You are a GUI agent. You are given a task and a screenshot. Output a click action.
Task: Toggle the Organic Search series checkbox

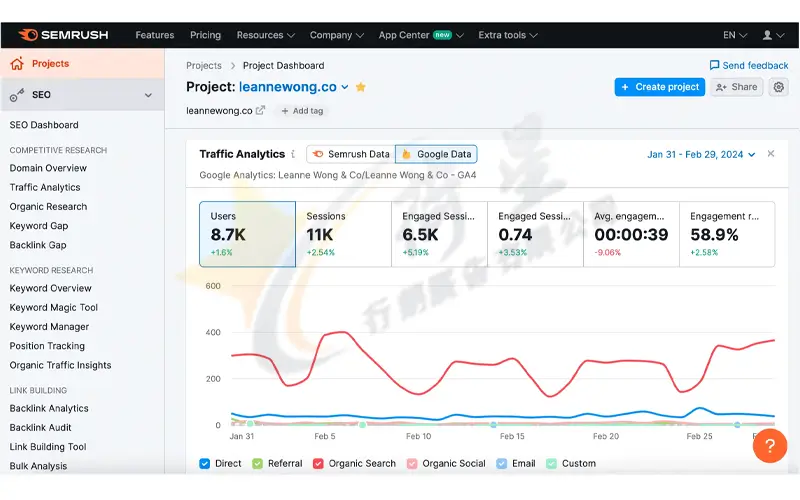click(318, 463)
